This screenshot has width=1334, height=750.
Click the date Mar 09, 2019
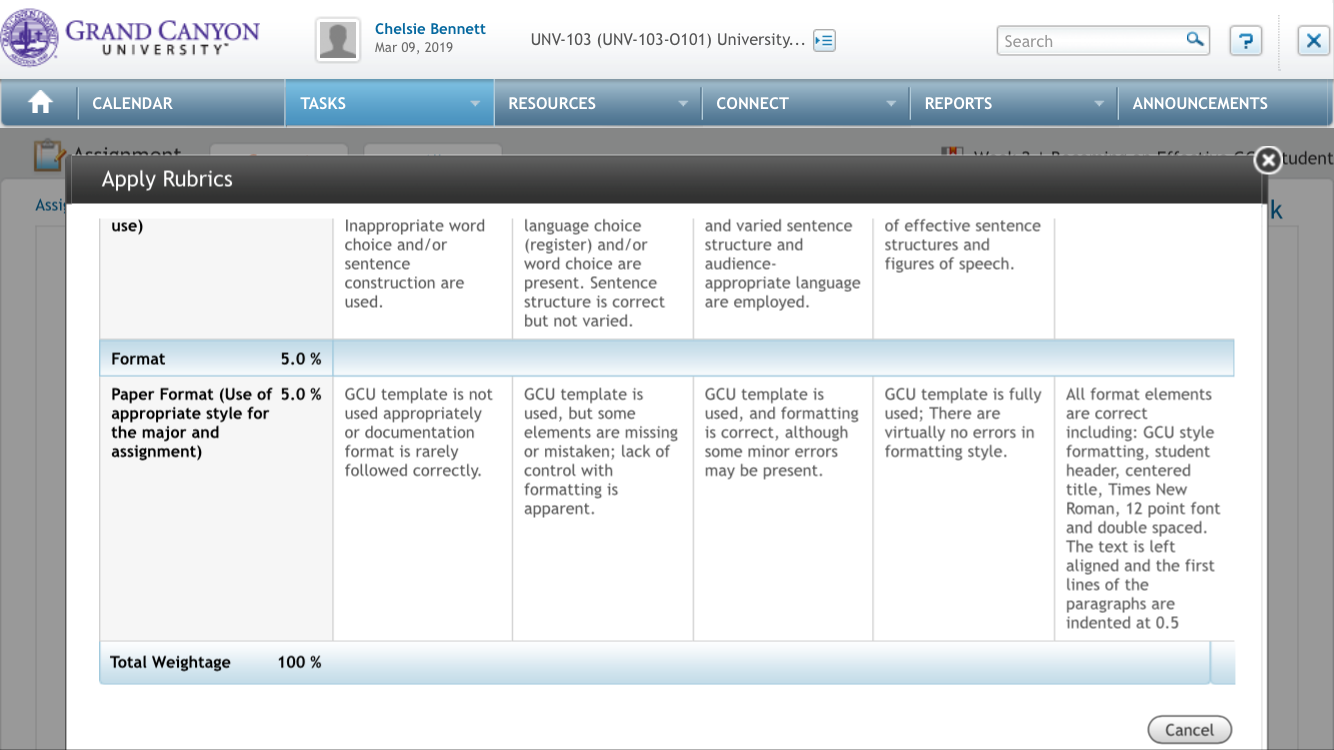point(413,48)
